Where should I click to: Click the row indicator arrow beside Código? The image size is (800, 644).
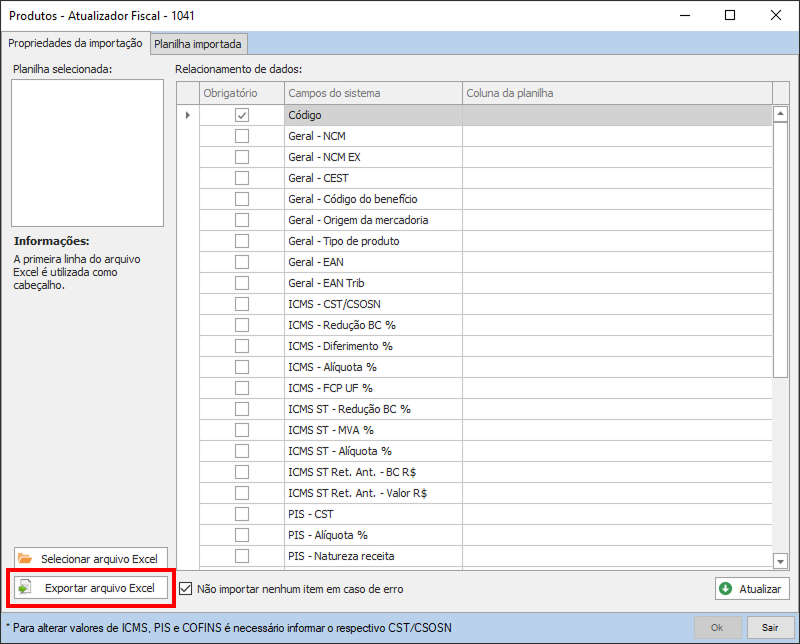pos(188,115)
